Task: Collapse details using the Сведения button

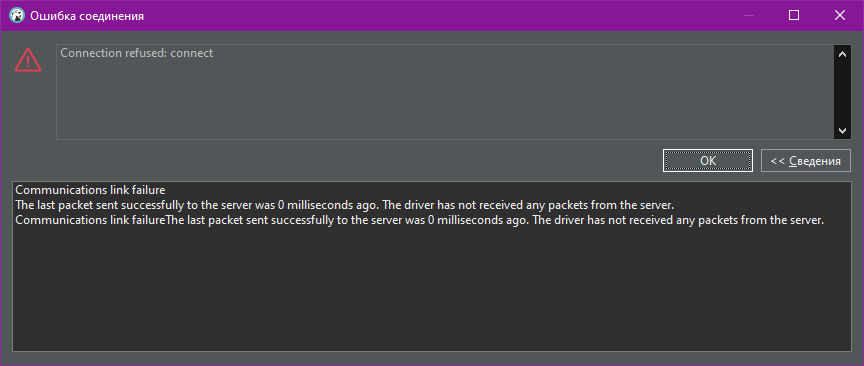Action: pos(806,161)
